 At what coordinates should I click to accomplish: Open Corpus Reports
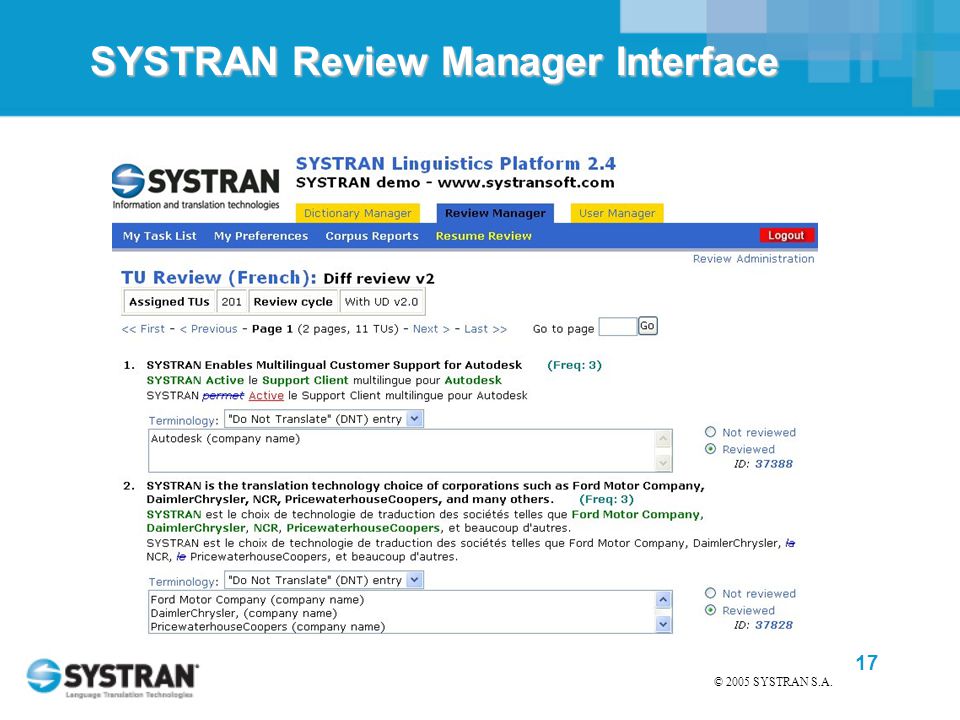tap(372, 236)
